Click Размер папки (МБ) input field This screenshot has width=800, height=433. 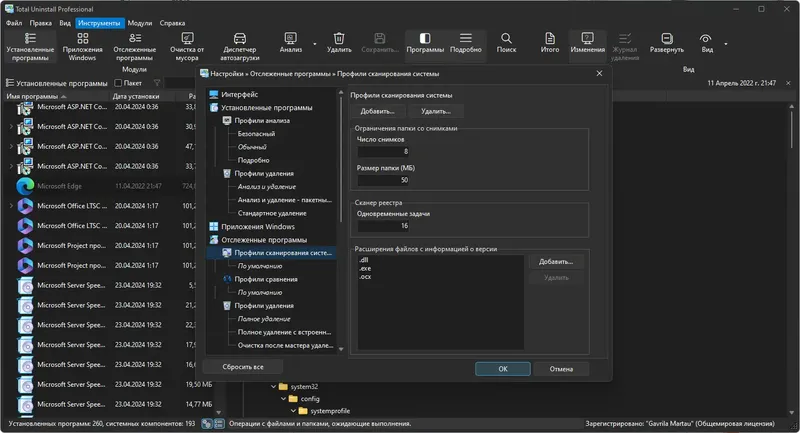pyautogui.click(x=383, y=180)
